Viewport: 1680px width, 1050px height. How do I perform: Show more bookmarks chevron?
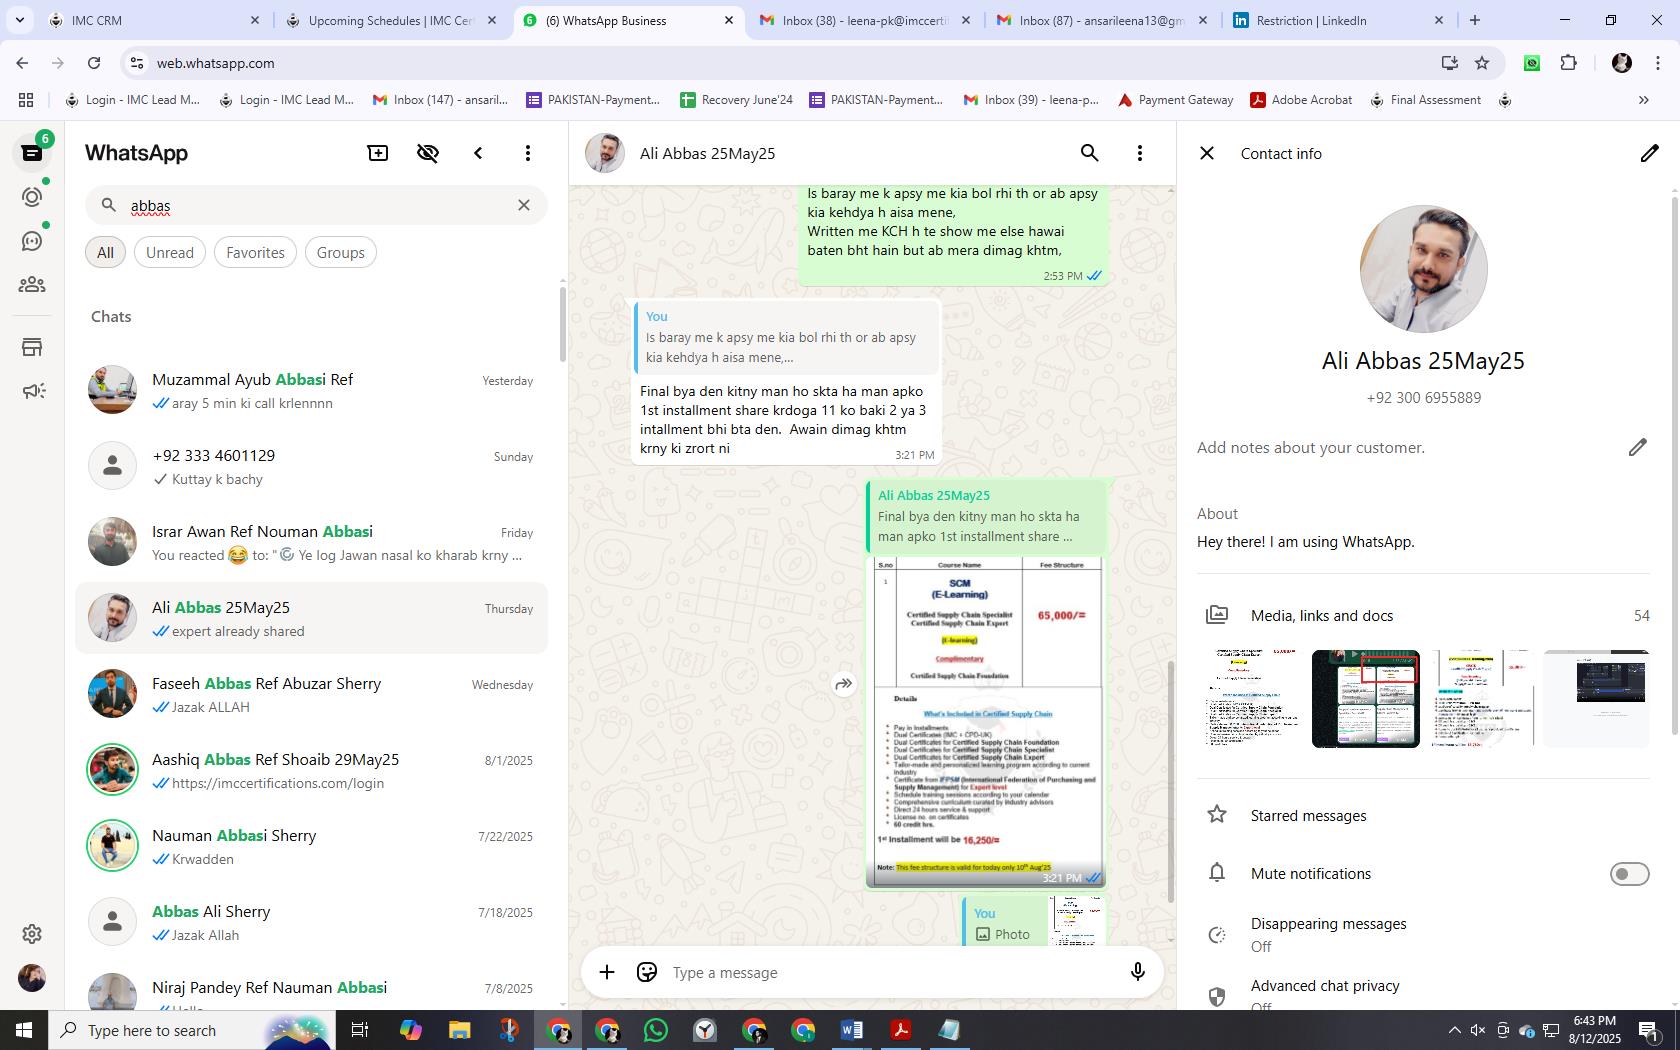pyautogui.click(x=1643, y=100)
